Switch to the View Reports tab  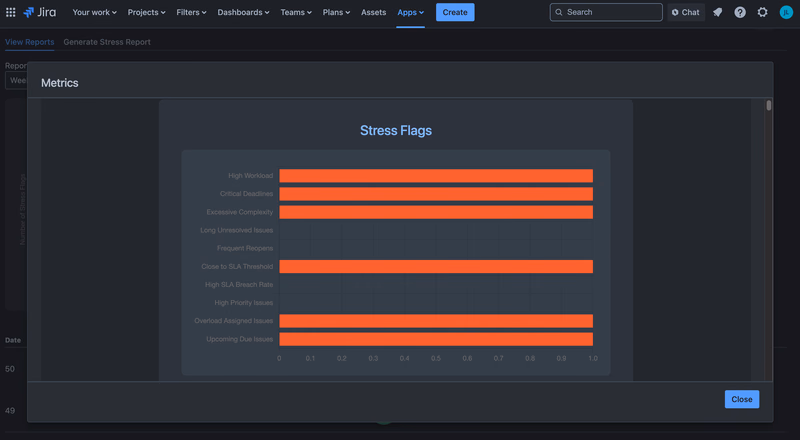coord(30,42)
